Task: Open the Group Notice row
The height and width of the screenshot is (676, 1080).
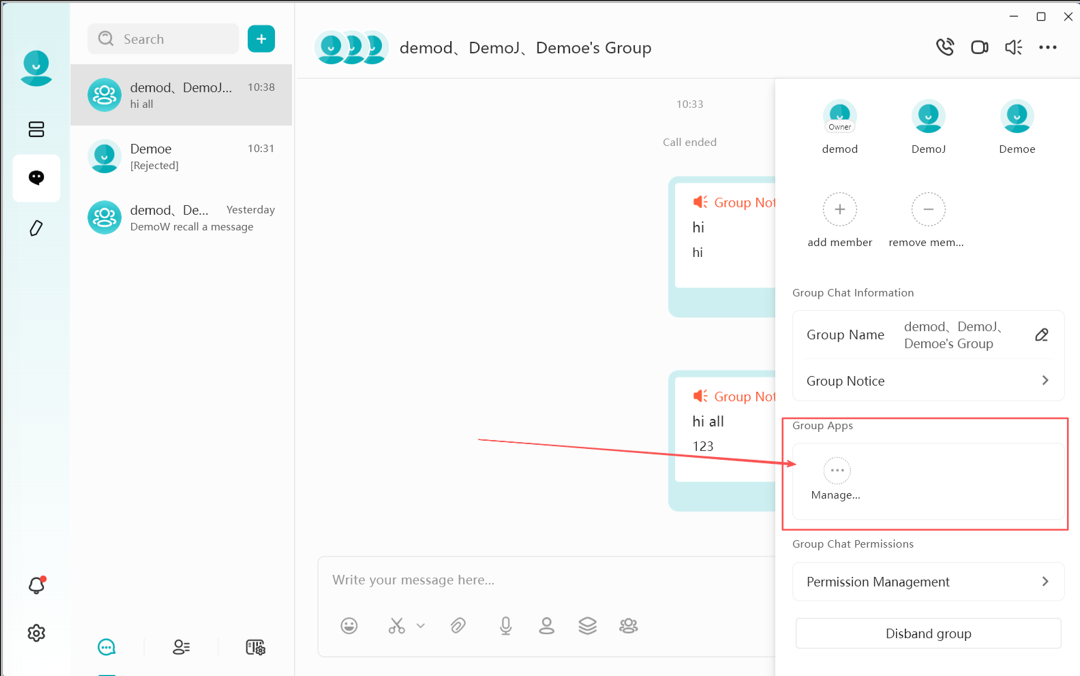Action: pos(928,381)
